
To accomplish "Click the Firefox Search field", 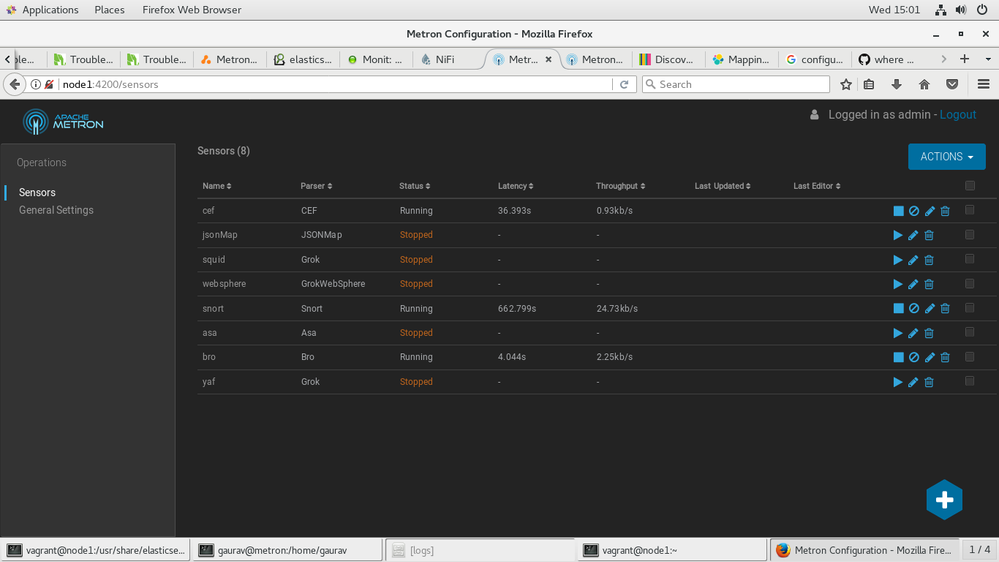I will (736, 84).
